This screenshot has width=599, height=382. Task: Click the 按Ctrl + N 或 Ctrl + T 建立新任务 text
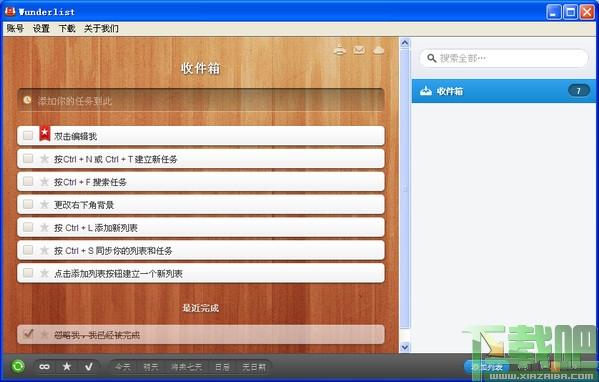click(116, 159)
